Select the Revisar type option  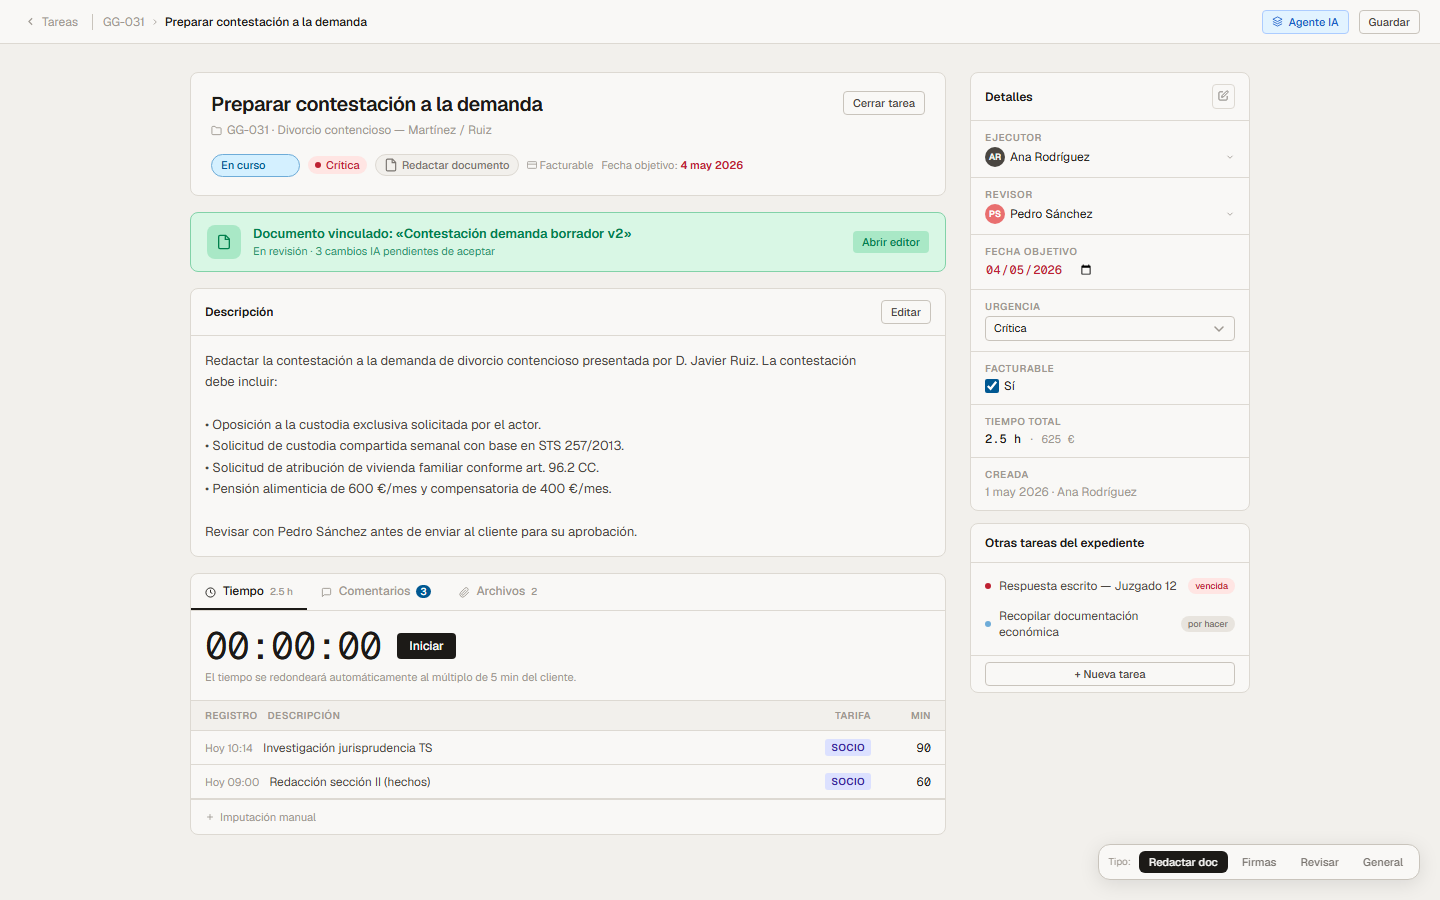tap(1319, 862)
